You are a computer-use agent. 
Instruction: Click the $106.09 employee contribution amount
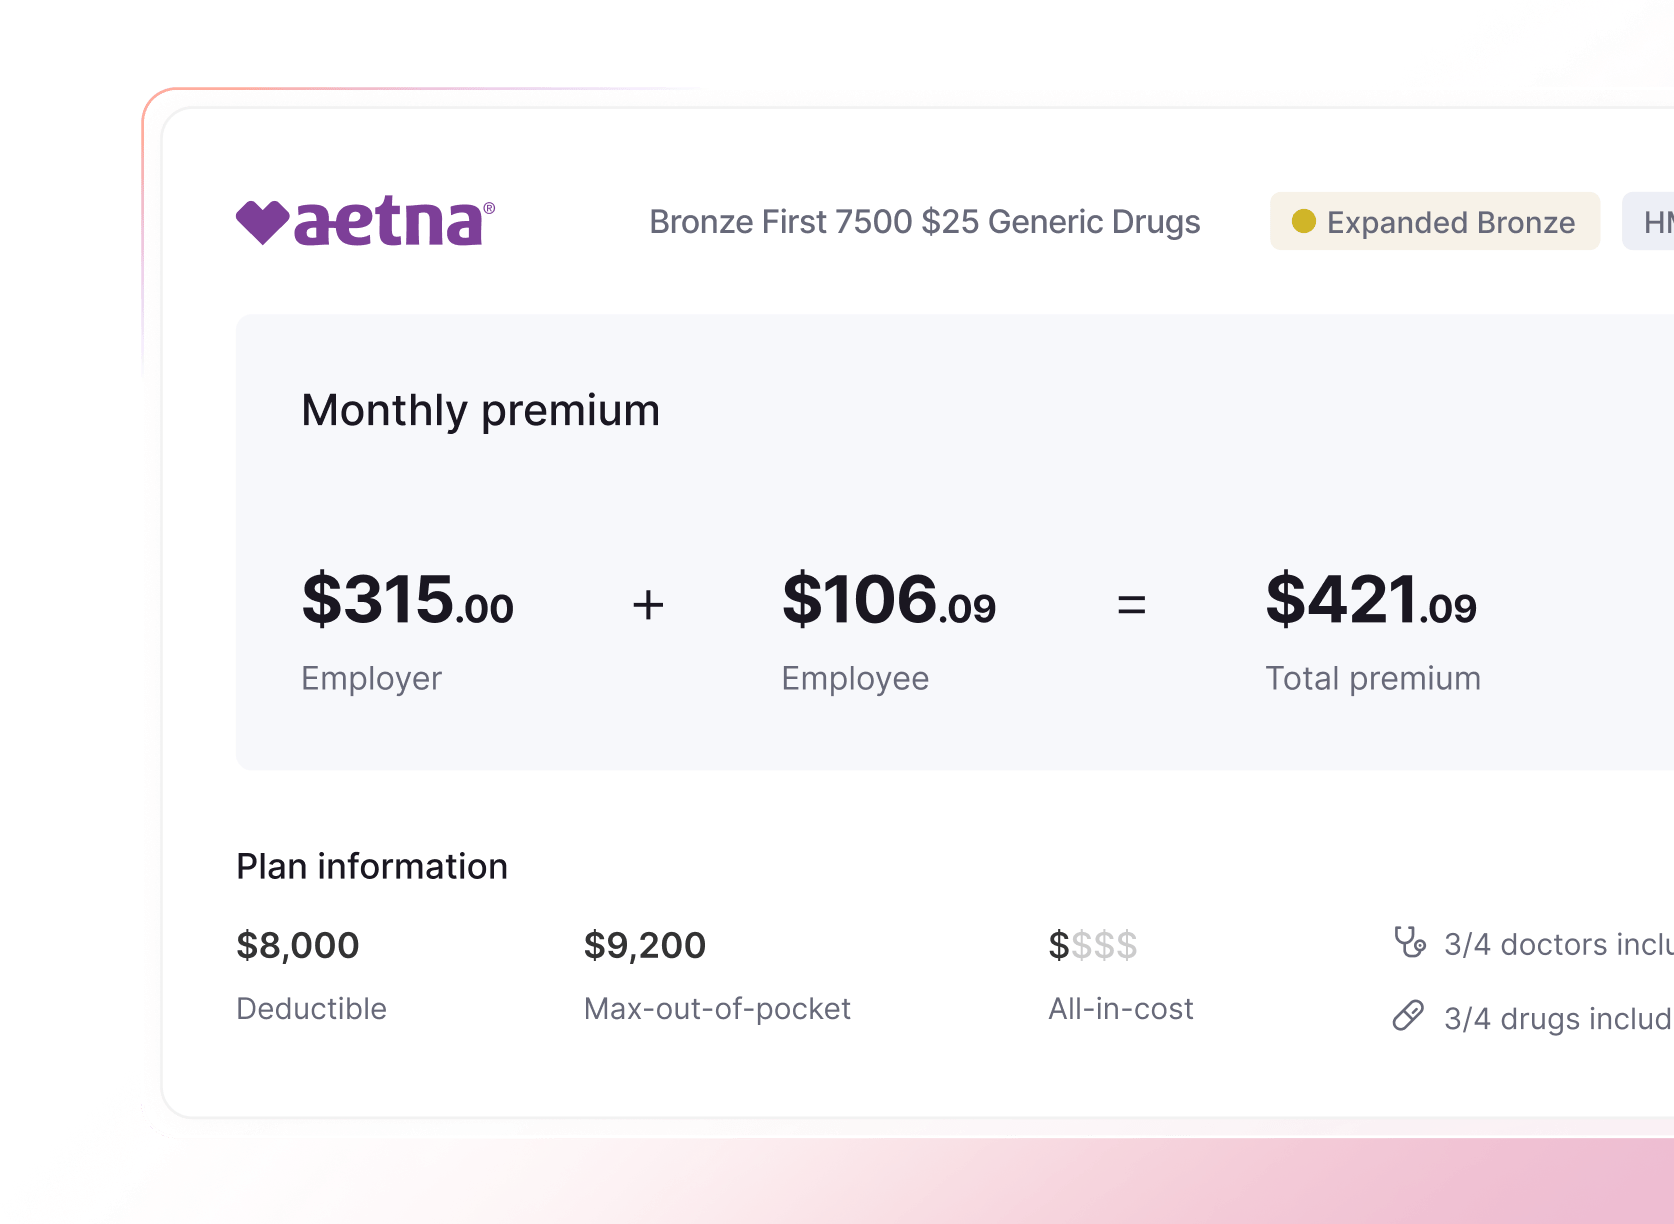[888, 600]
